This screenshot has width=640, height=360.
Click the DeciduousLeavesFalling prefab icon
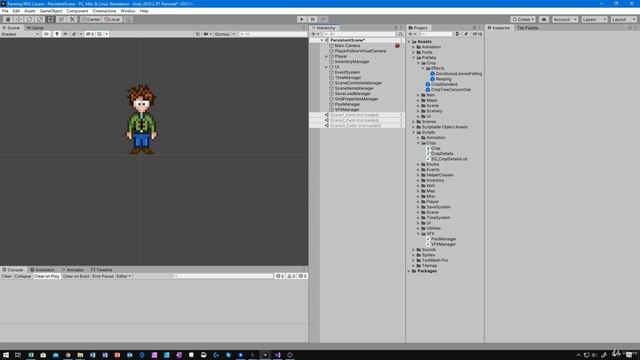(433, 74)
